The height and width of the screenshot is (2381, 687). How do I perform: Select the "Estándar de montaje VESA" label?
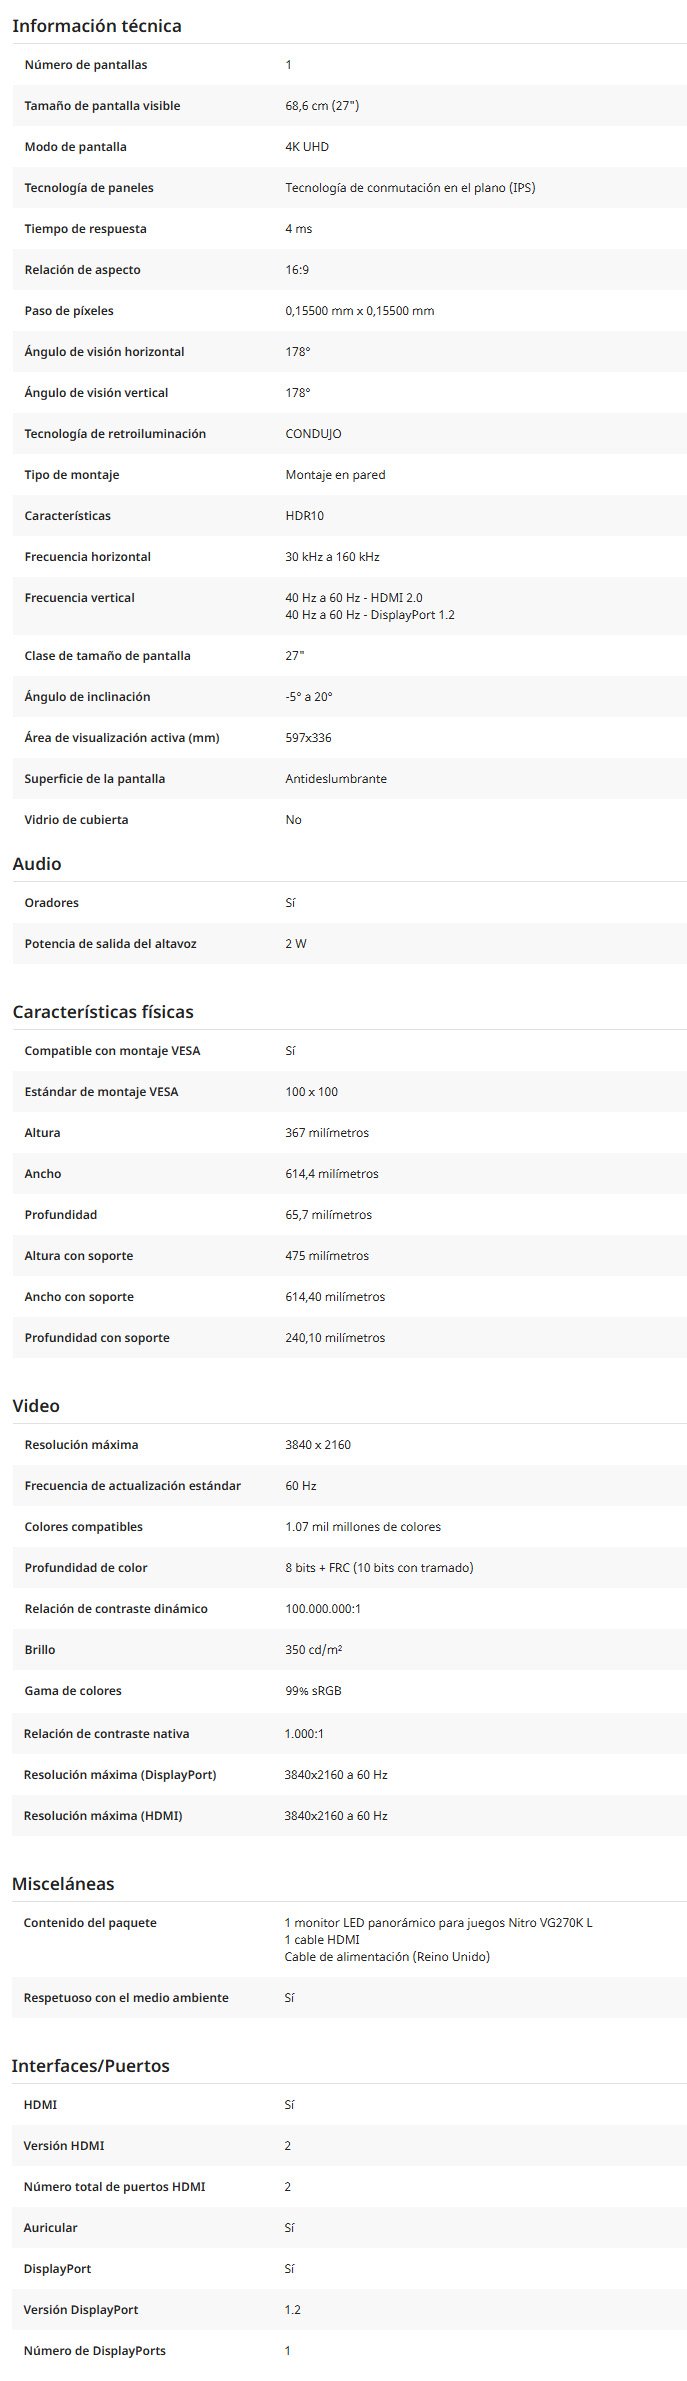(101, 1092)
